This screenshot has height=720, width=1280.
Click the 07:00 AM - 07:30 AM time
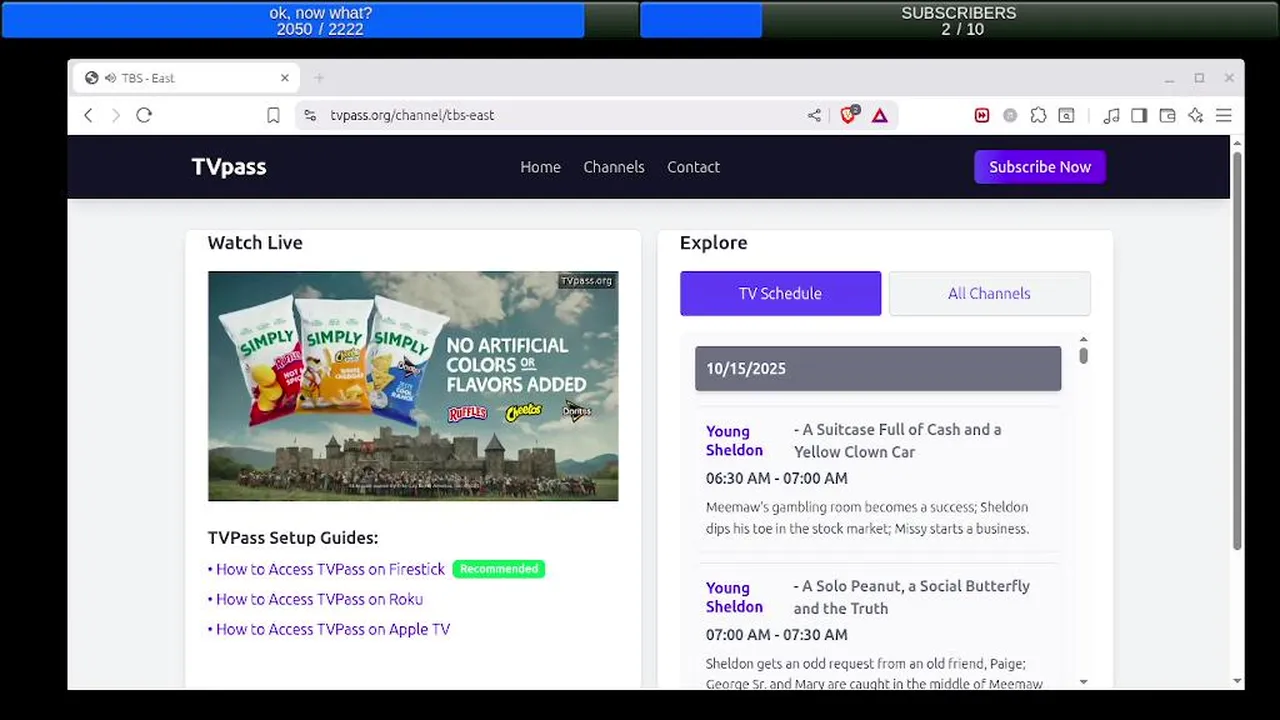(x=777, y=634)
